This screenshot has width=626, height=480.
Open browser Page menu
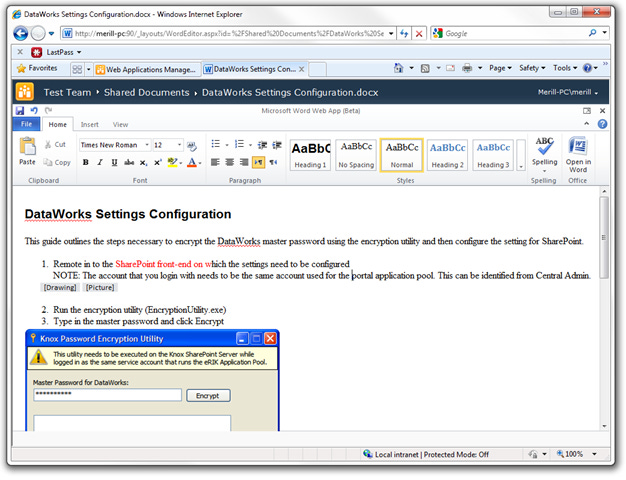click(500, 68)
